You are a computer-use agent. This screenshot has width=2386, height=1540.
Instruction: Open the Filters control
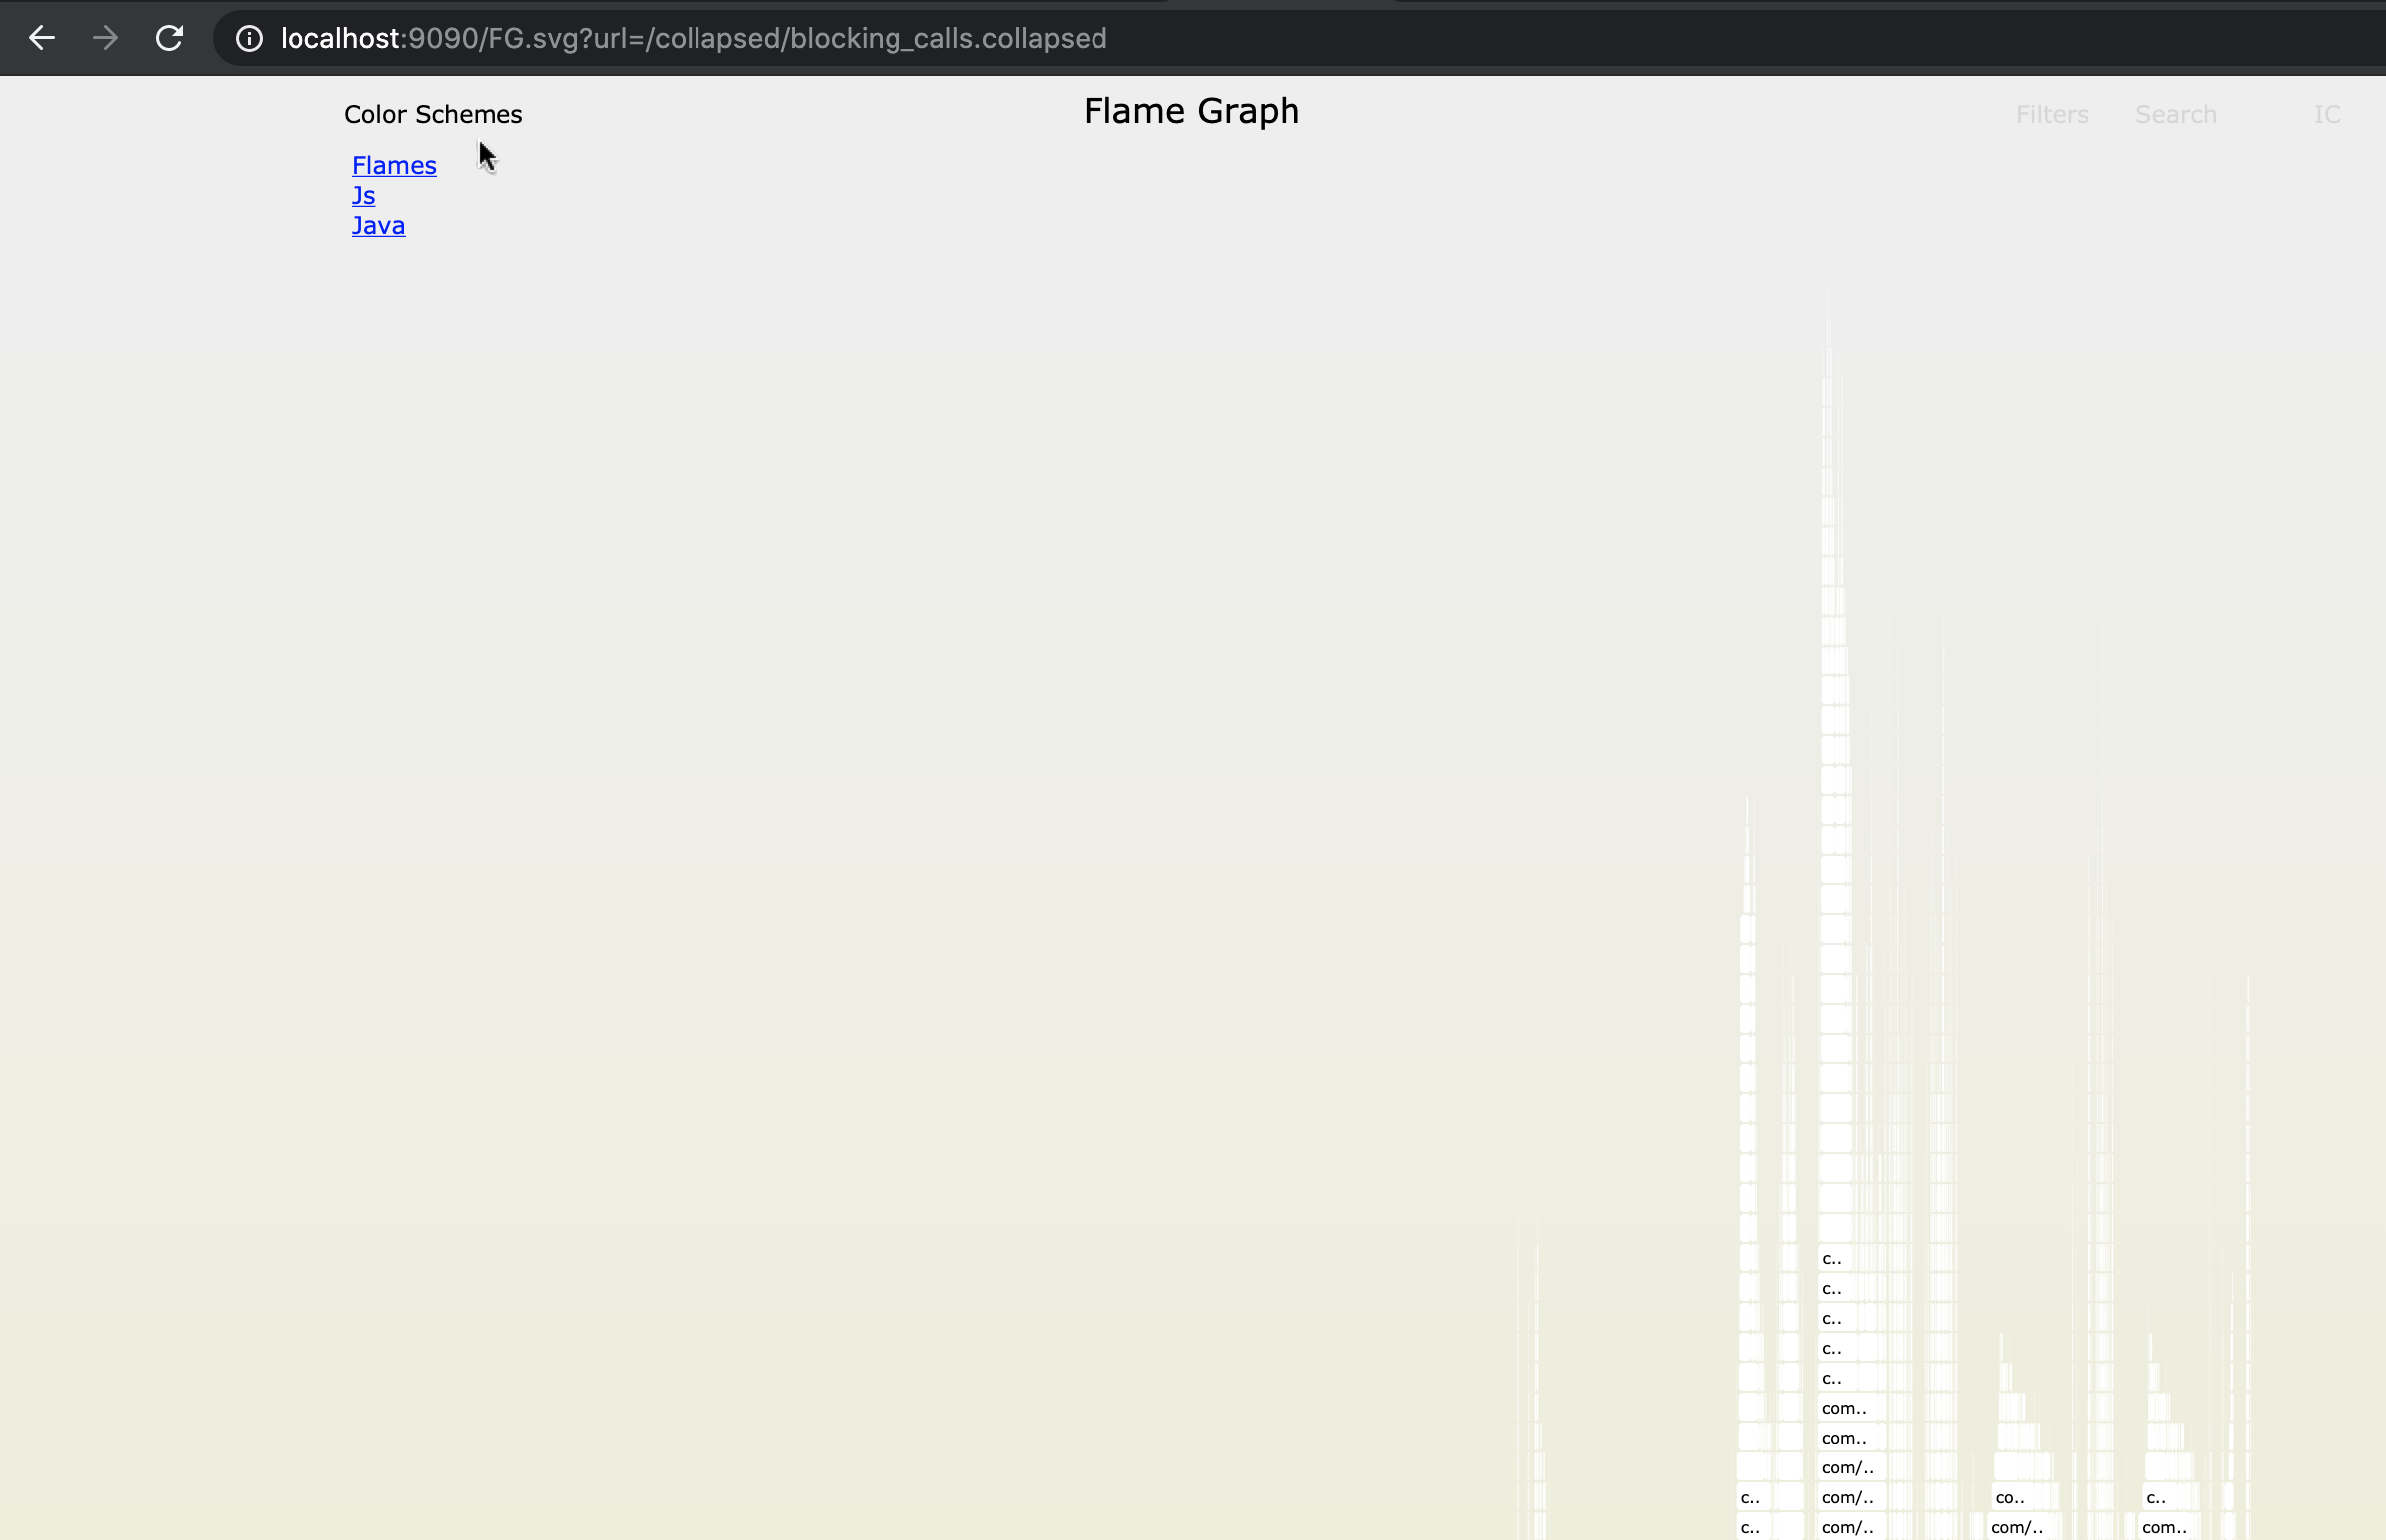tap(2051, 115)
